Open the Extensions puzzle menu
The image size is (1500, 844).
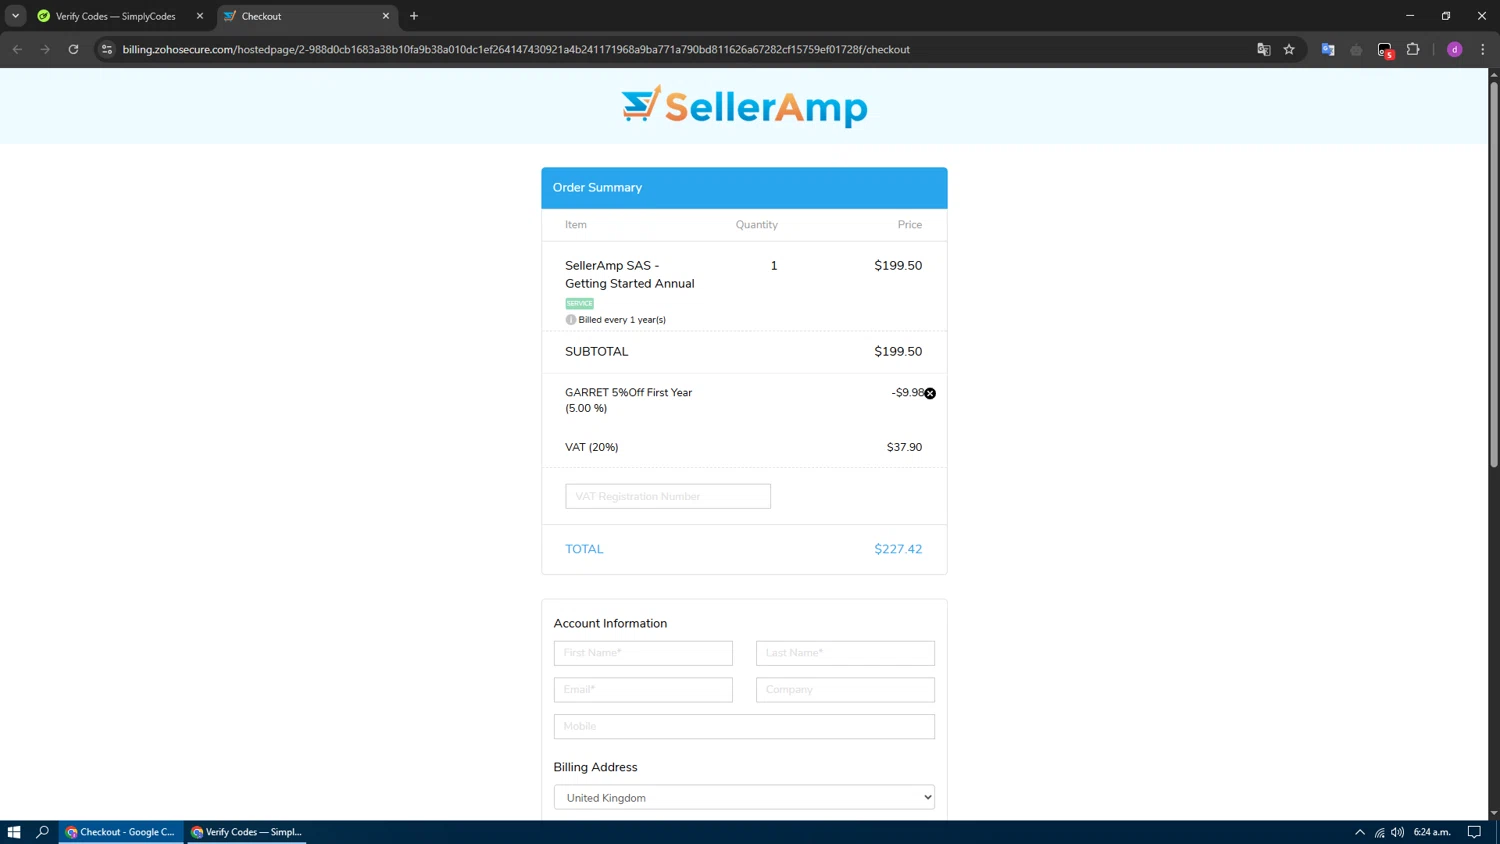[x=1413, y=49]
